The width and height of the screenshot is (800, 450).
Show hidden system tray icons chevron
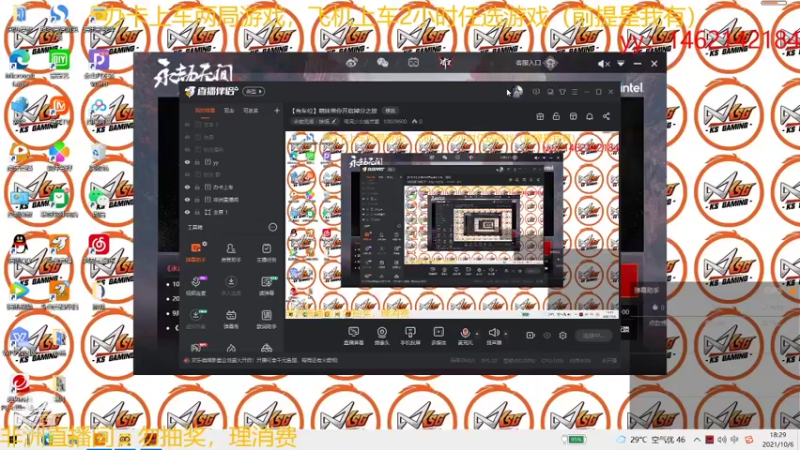[696, 439]
